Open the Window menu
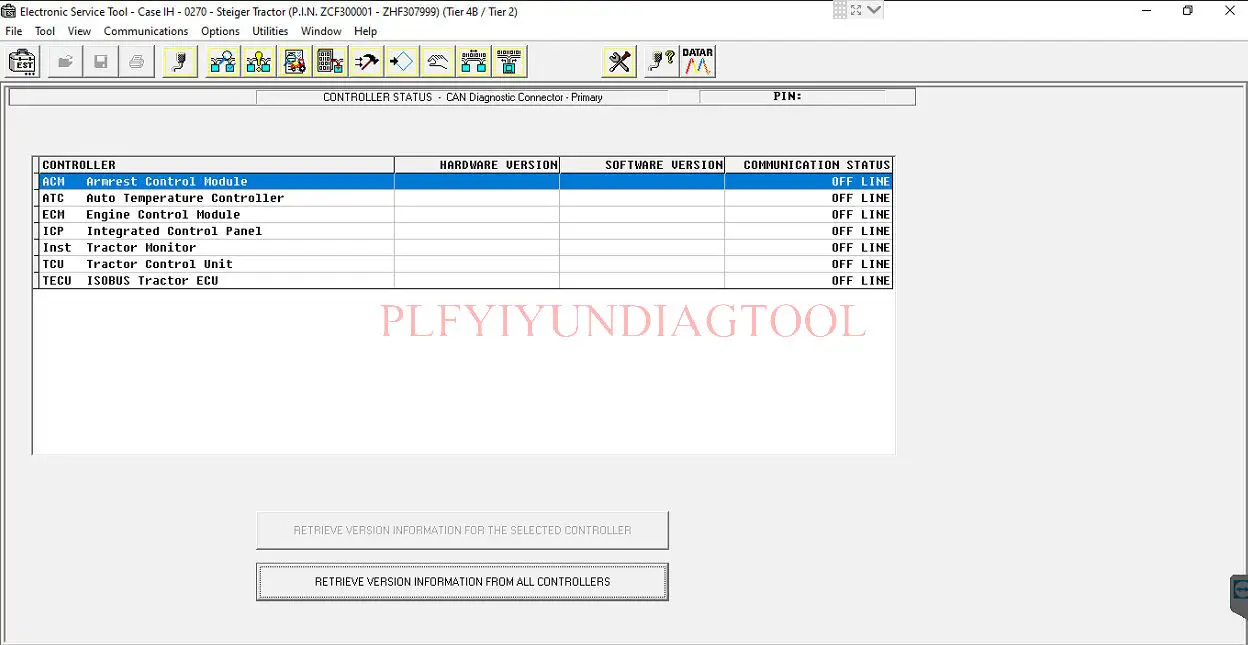 coord(321,31)
